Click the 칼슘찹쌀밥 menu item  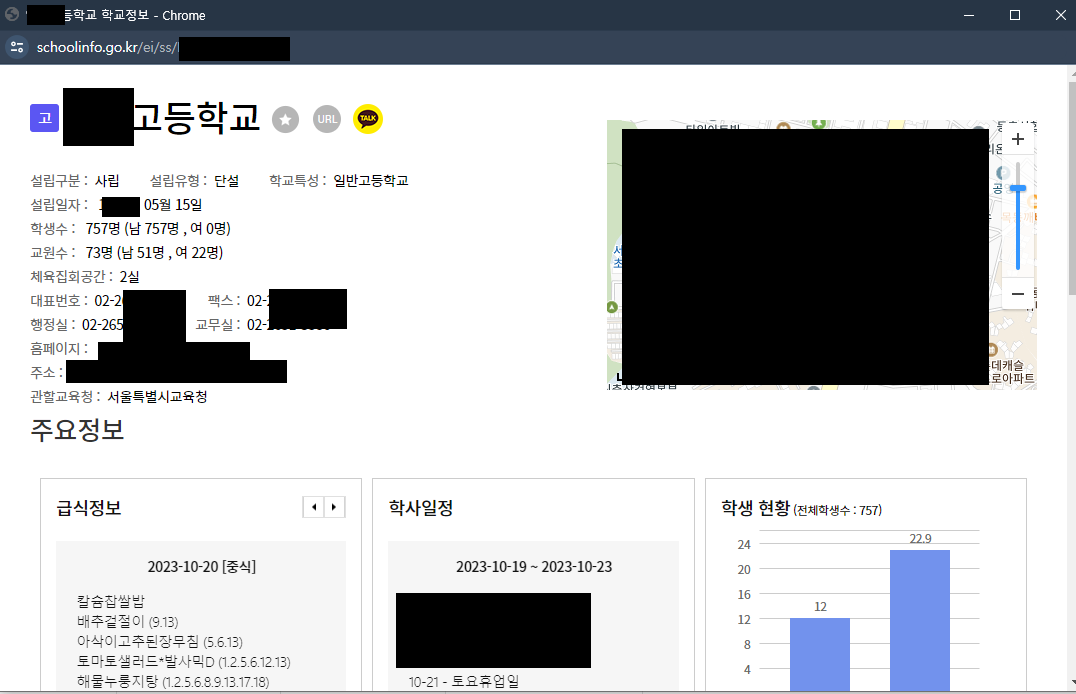click(110, 601)
